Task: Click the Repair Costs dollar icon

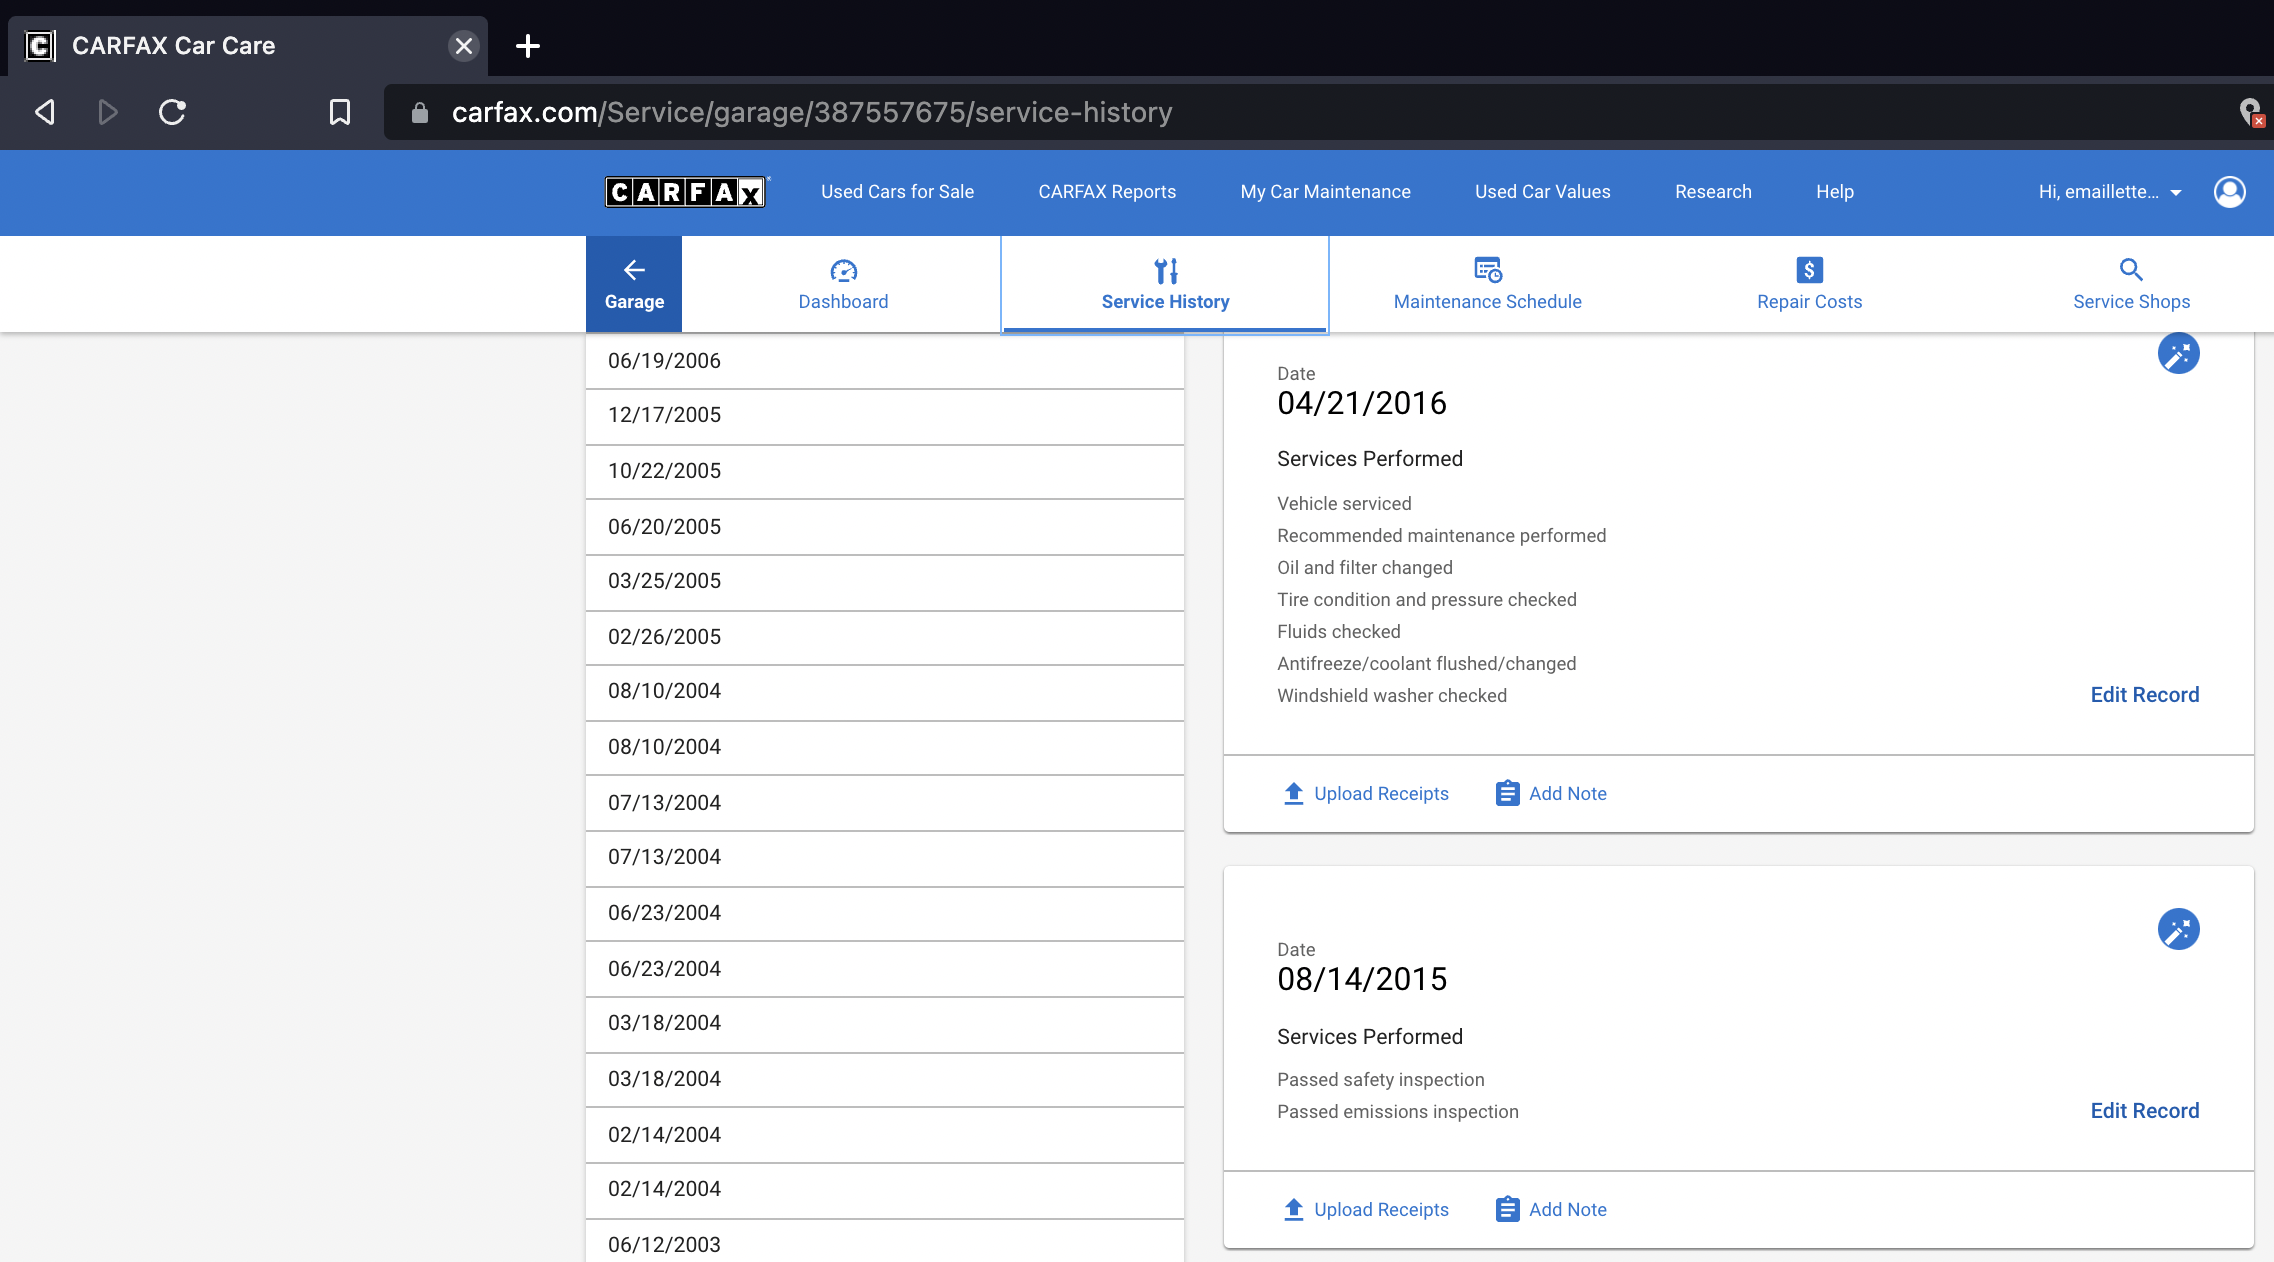Action: tap(1810, 270)
